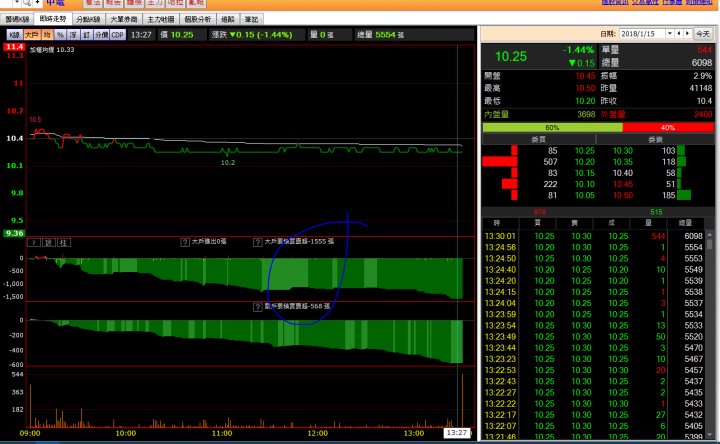The image size is (720, 444).
Task: Click the 內盤量 3698 value
Action: tap(586, 114)
